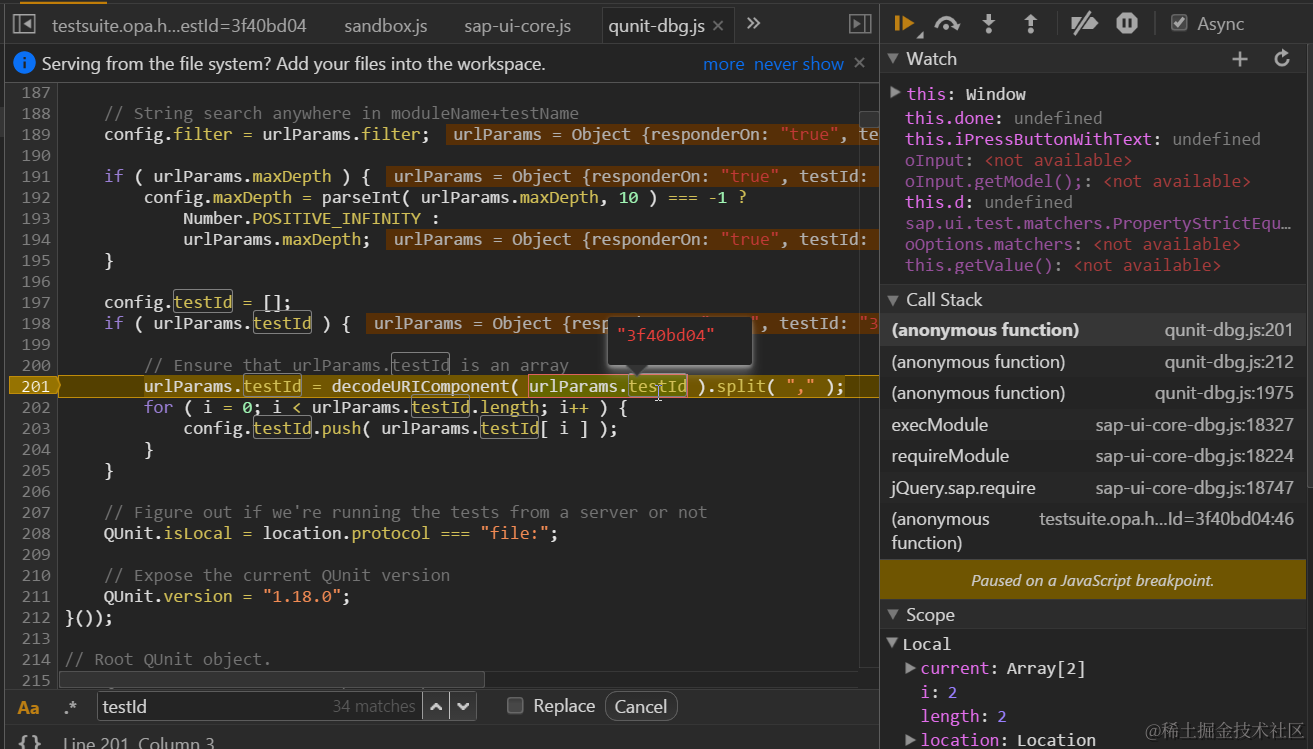The height and width of the screenshot is (749, 1313).
Task: Expand the 'this: Window' watch entry
Action: click(895, 93)
